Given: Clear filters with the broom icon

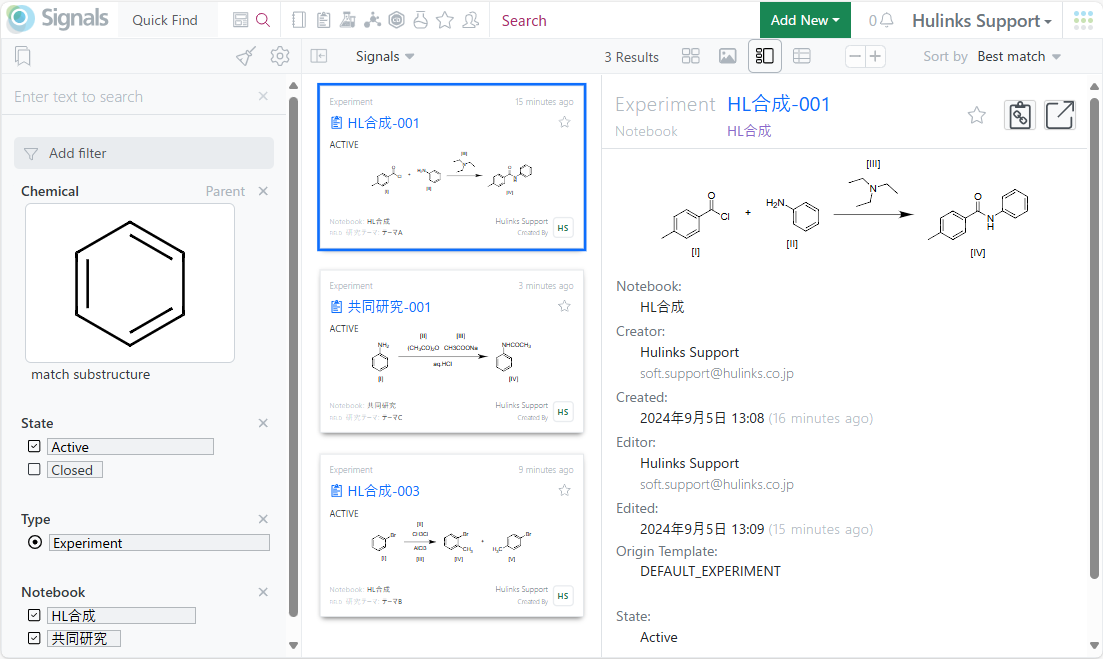Looking at the screenshot, I should pos(245,57).
